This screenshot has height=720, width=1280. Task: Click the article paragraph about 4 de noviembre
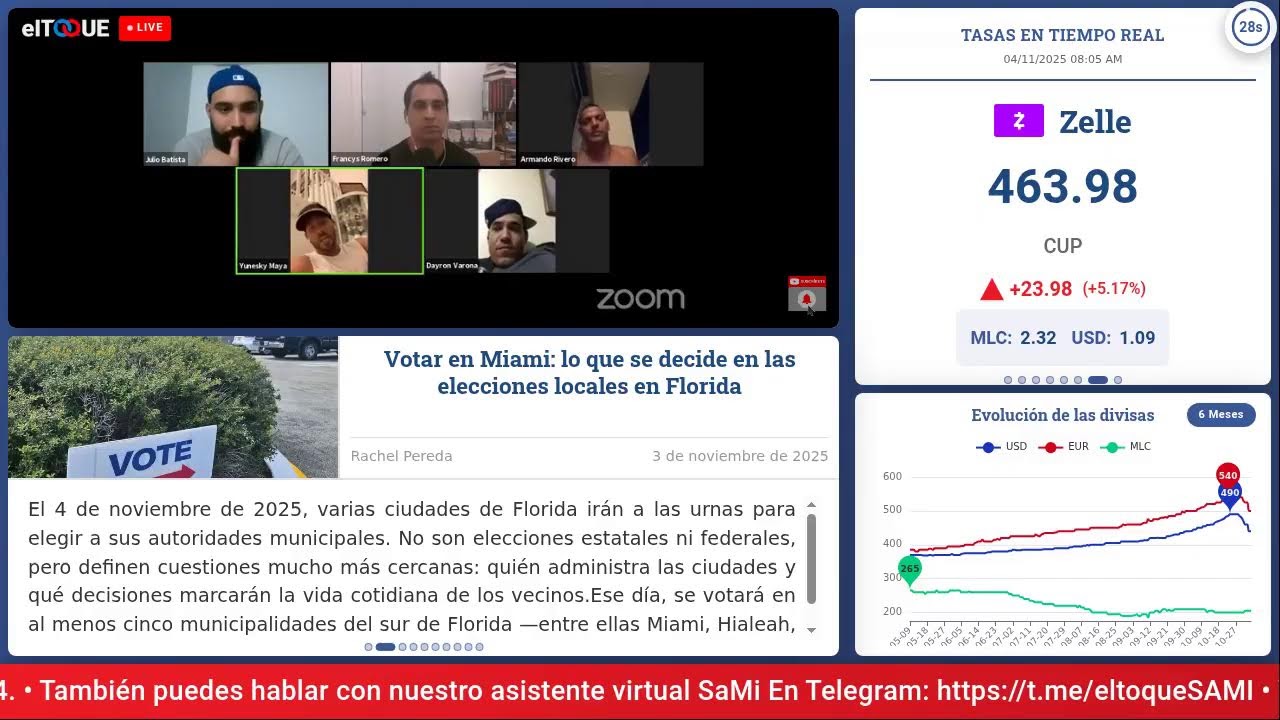pos(412,567)
